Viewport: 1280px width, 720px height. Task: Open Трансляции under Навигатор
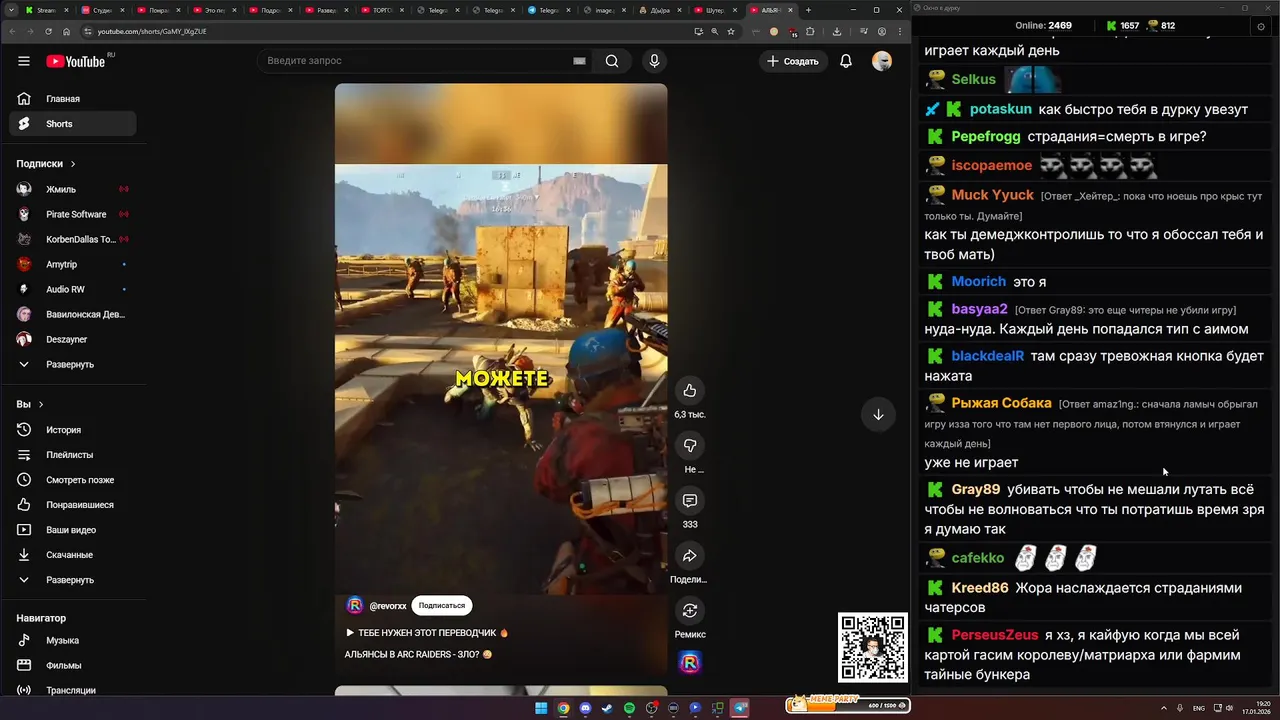pos(72,690)
